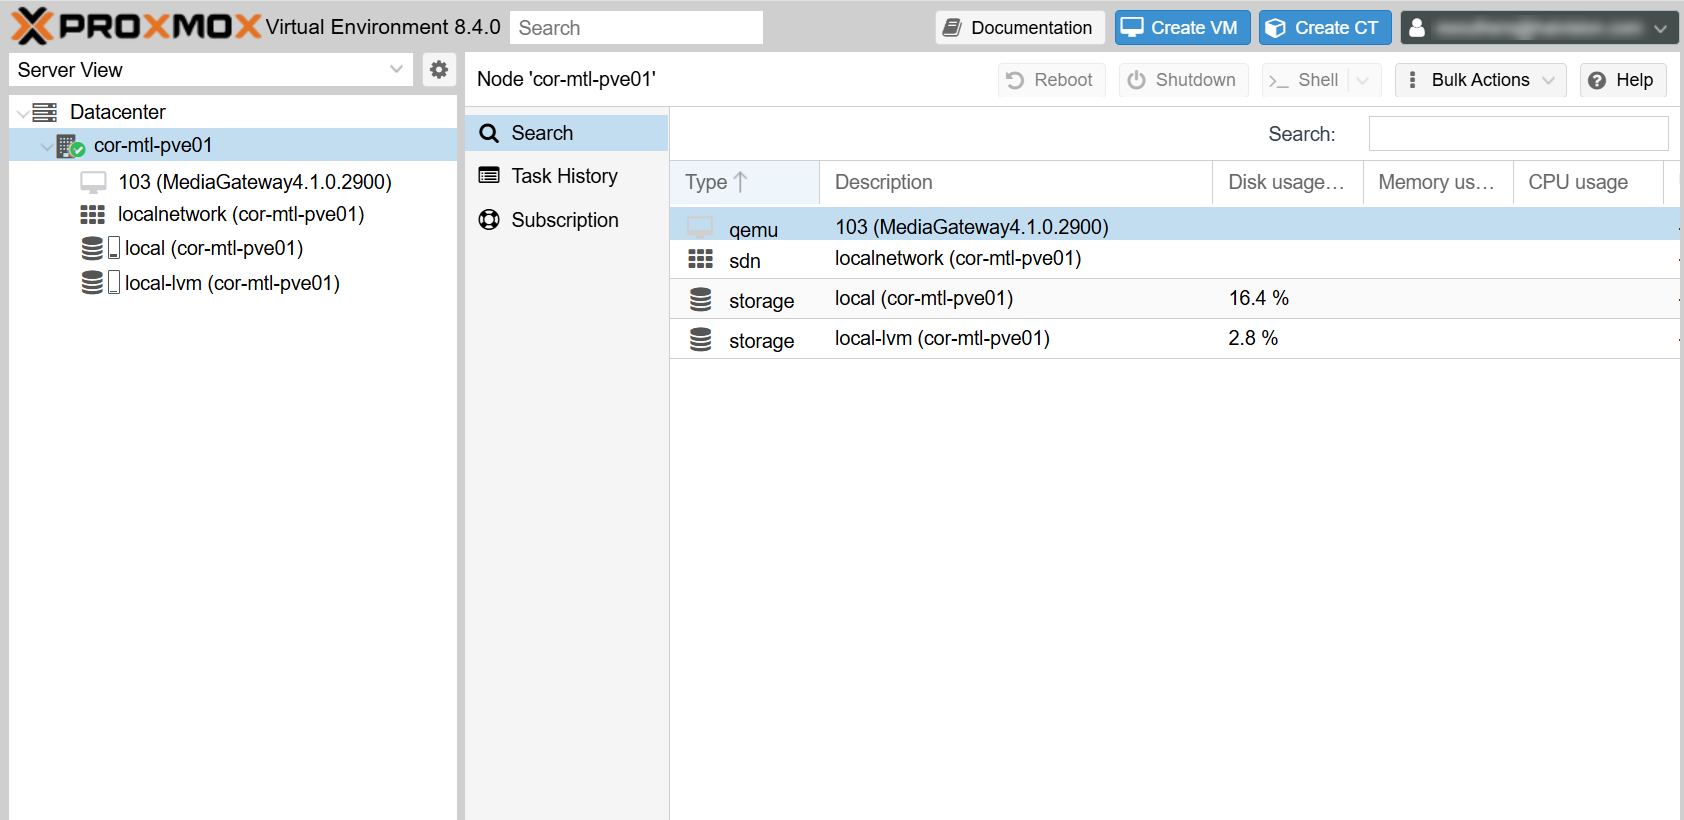Click the Proxmox logo
Viewport: 1684px width, 820px height.
point(136,26)
